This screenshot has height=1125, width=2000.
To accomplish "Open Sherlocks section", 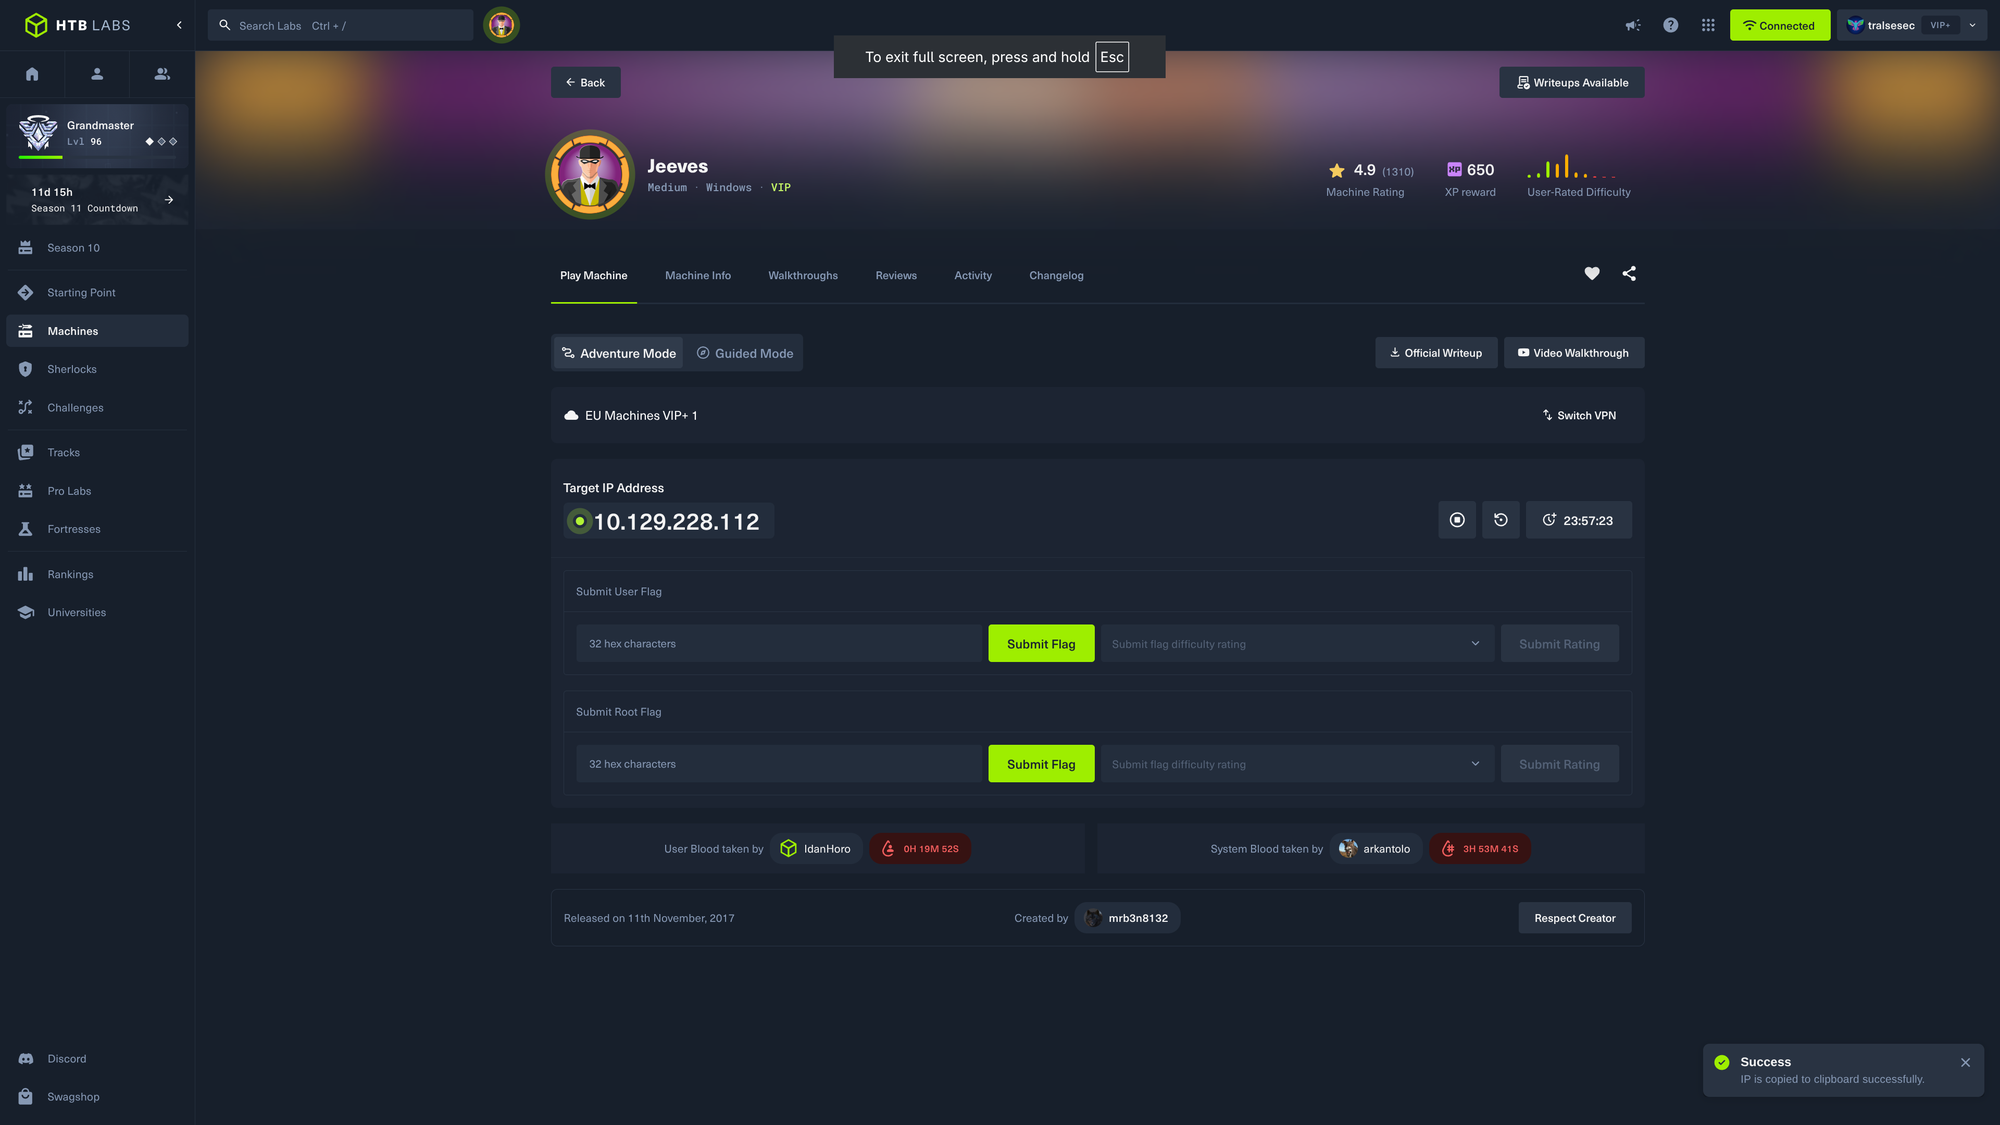I will (97, 369).
